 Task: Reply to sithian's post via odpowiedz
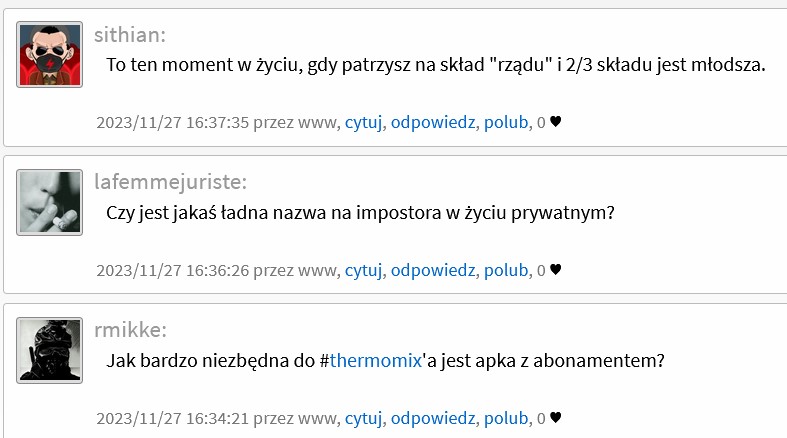(x=433, y=122)
